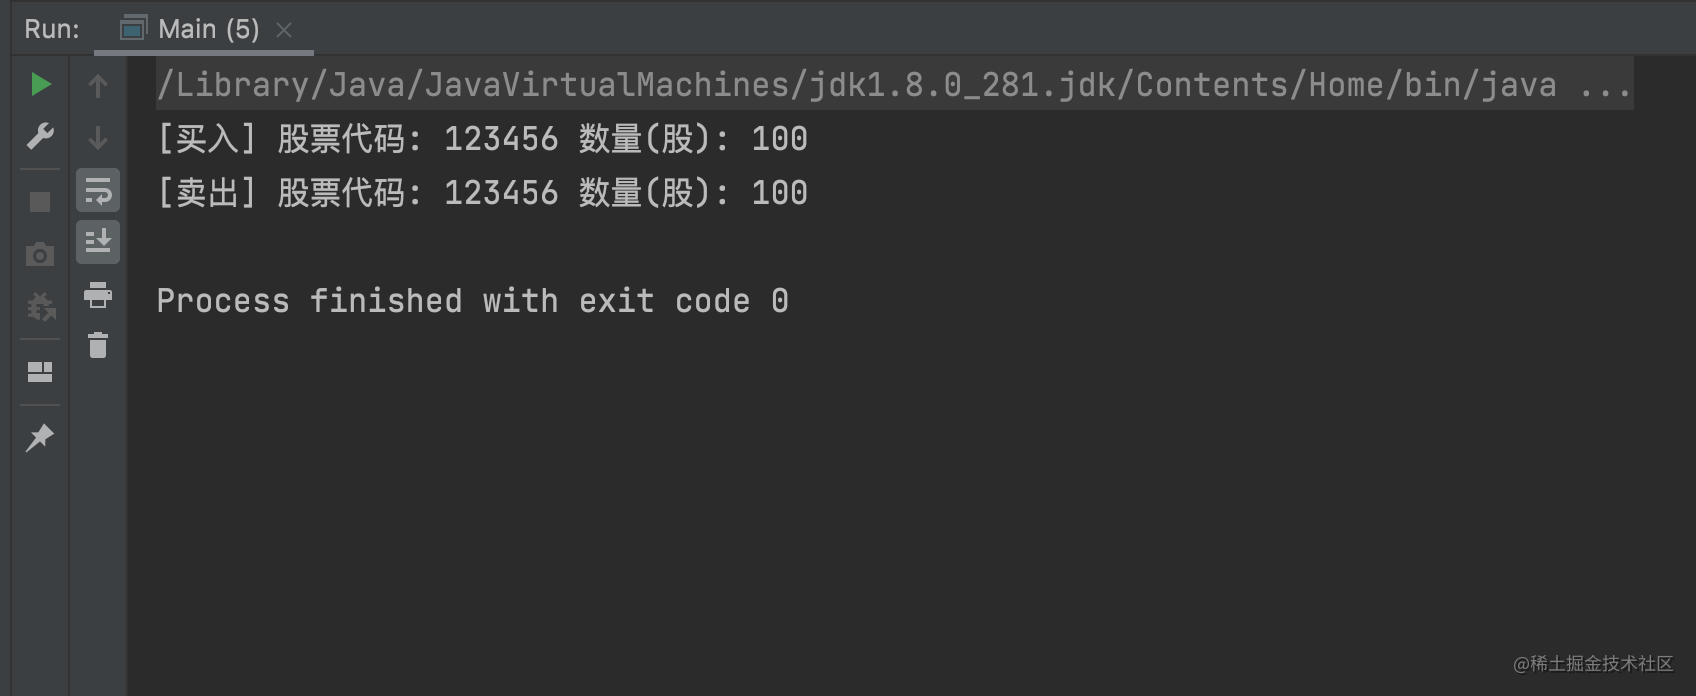Navigate down the stack trace
Image resolution: width=1696 pixels, height=696 pixels.
point(97,136)
